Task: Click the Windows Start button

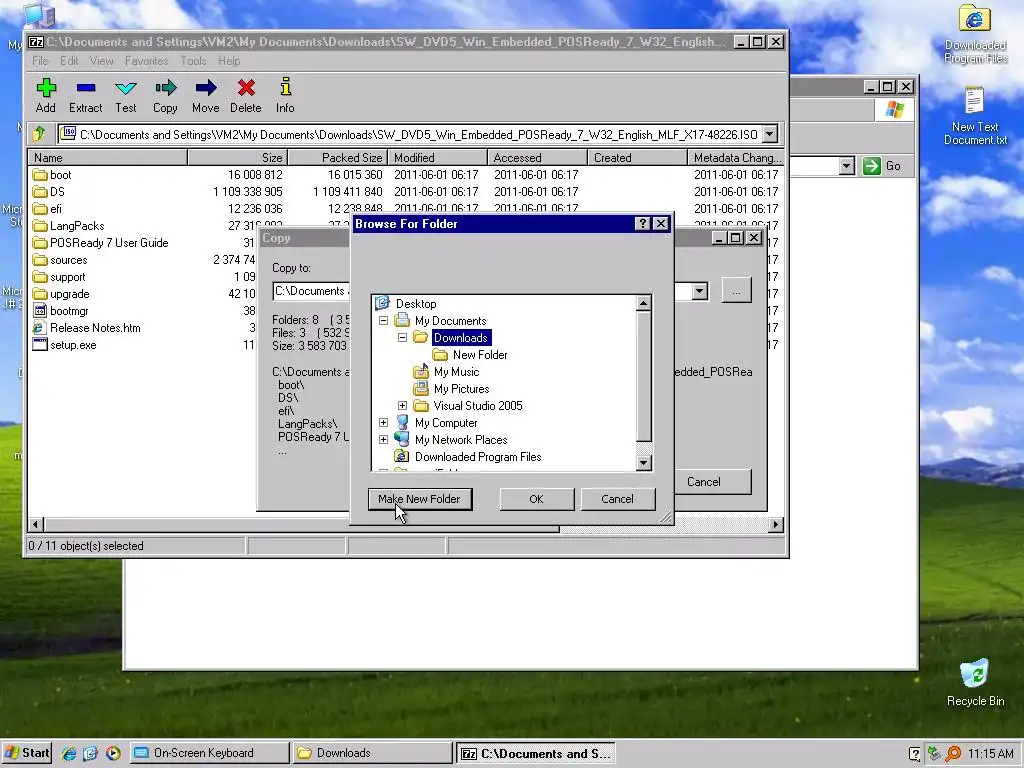Action: 27,753
